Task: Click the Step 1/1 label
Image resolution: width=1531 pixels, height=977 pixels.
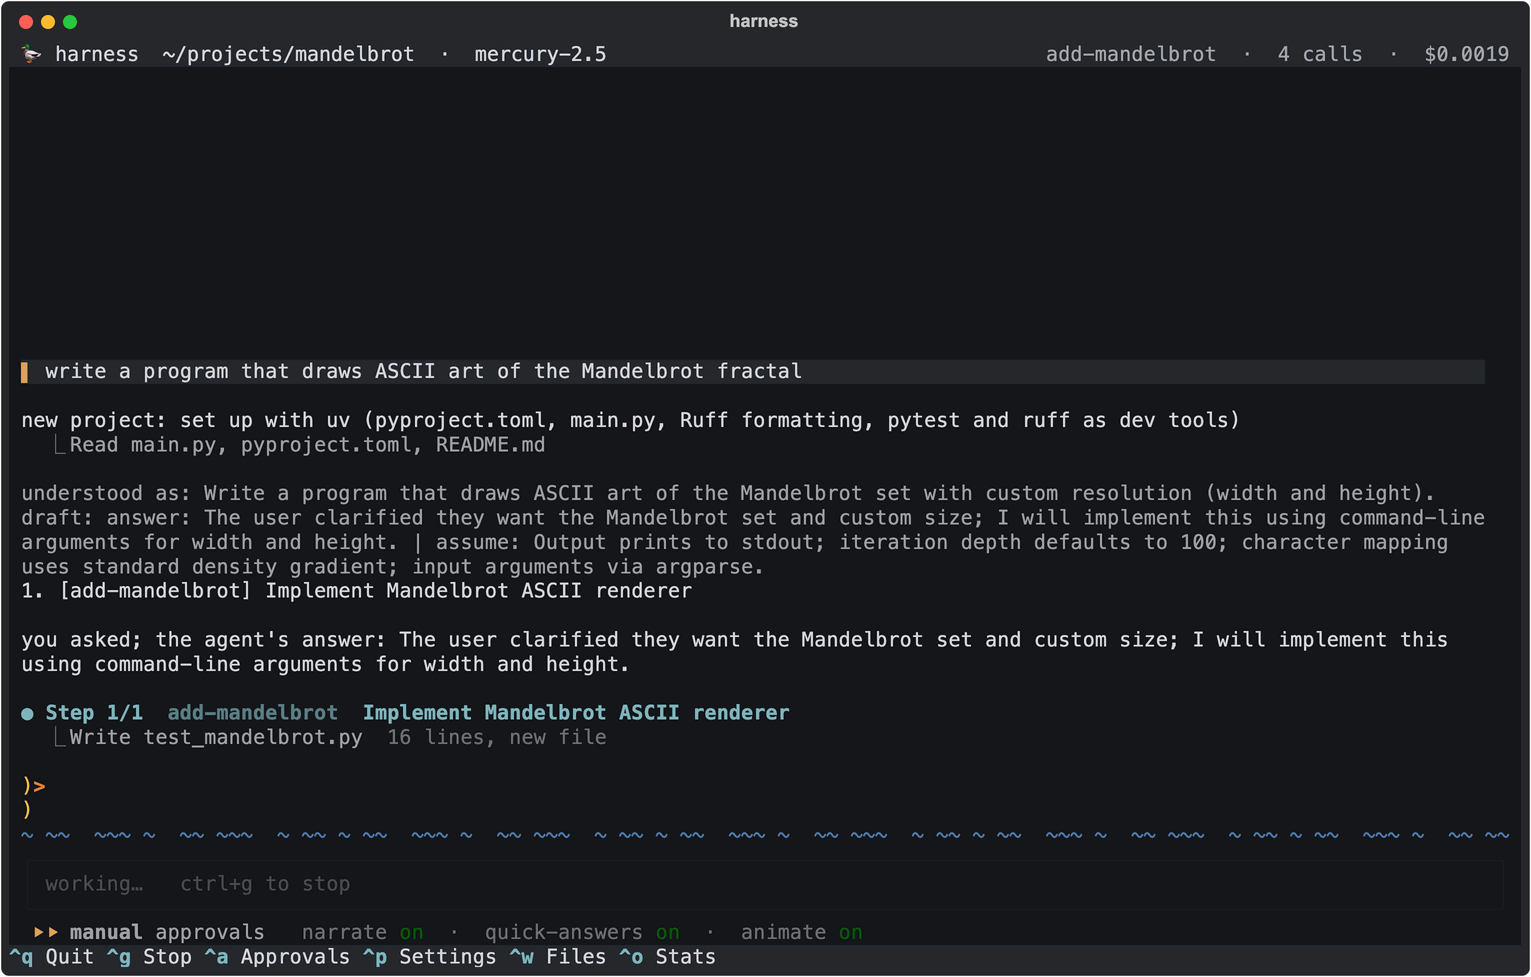Action: coord(94,713)
